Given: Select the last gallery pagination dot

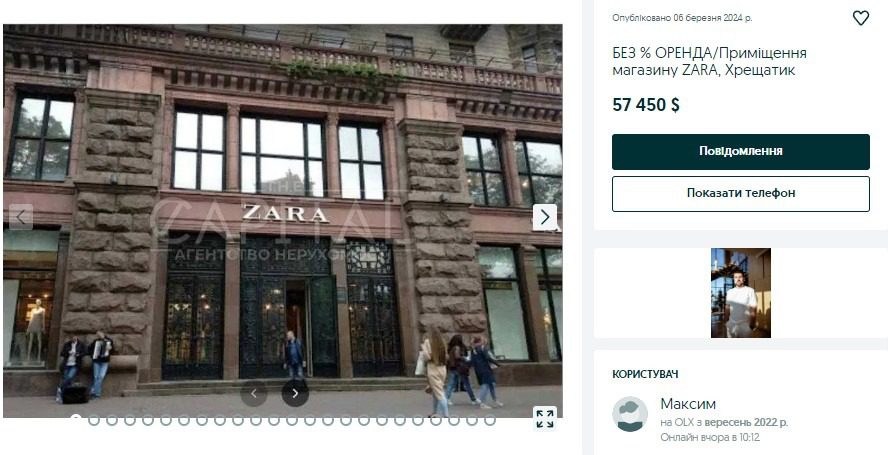Looking at the screenshot, I should click(x=490, y=420).
